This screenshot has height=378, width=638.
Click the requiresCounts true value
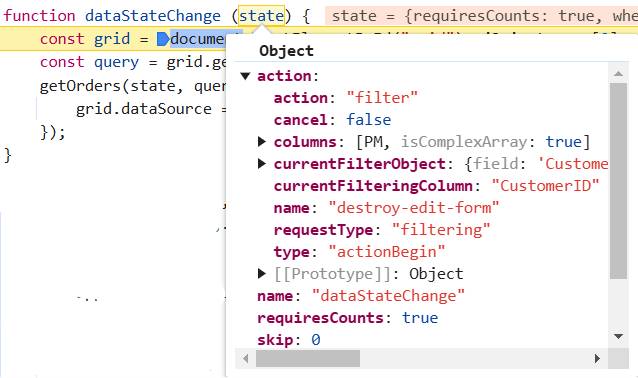pyautogui.click(x=420, y=318)
